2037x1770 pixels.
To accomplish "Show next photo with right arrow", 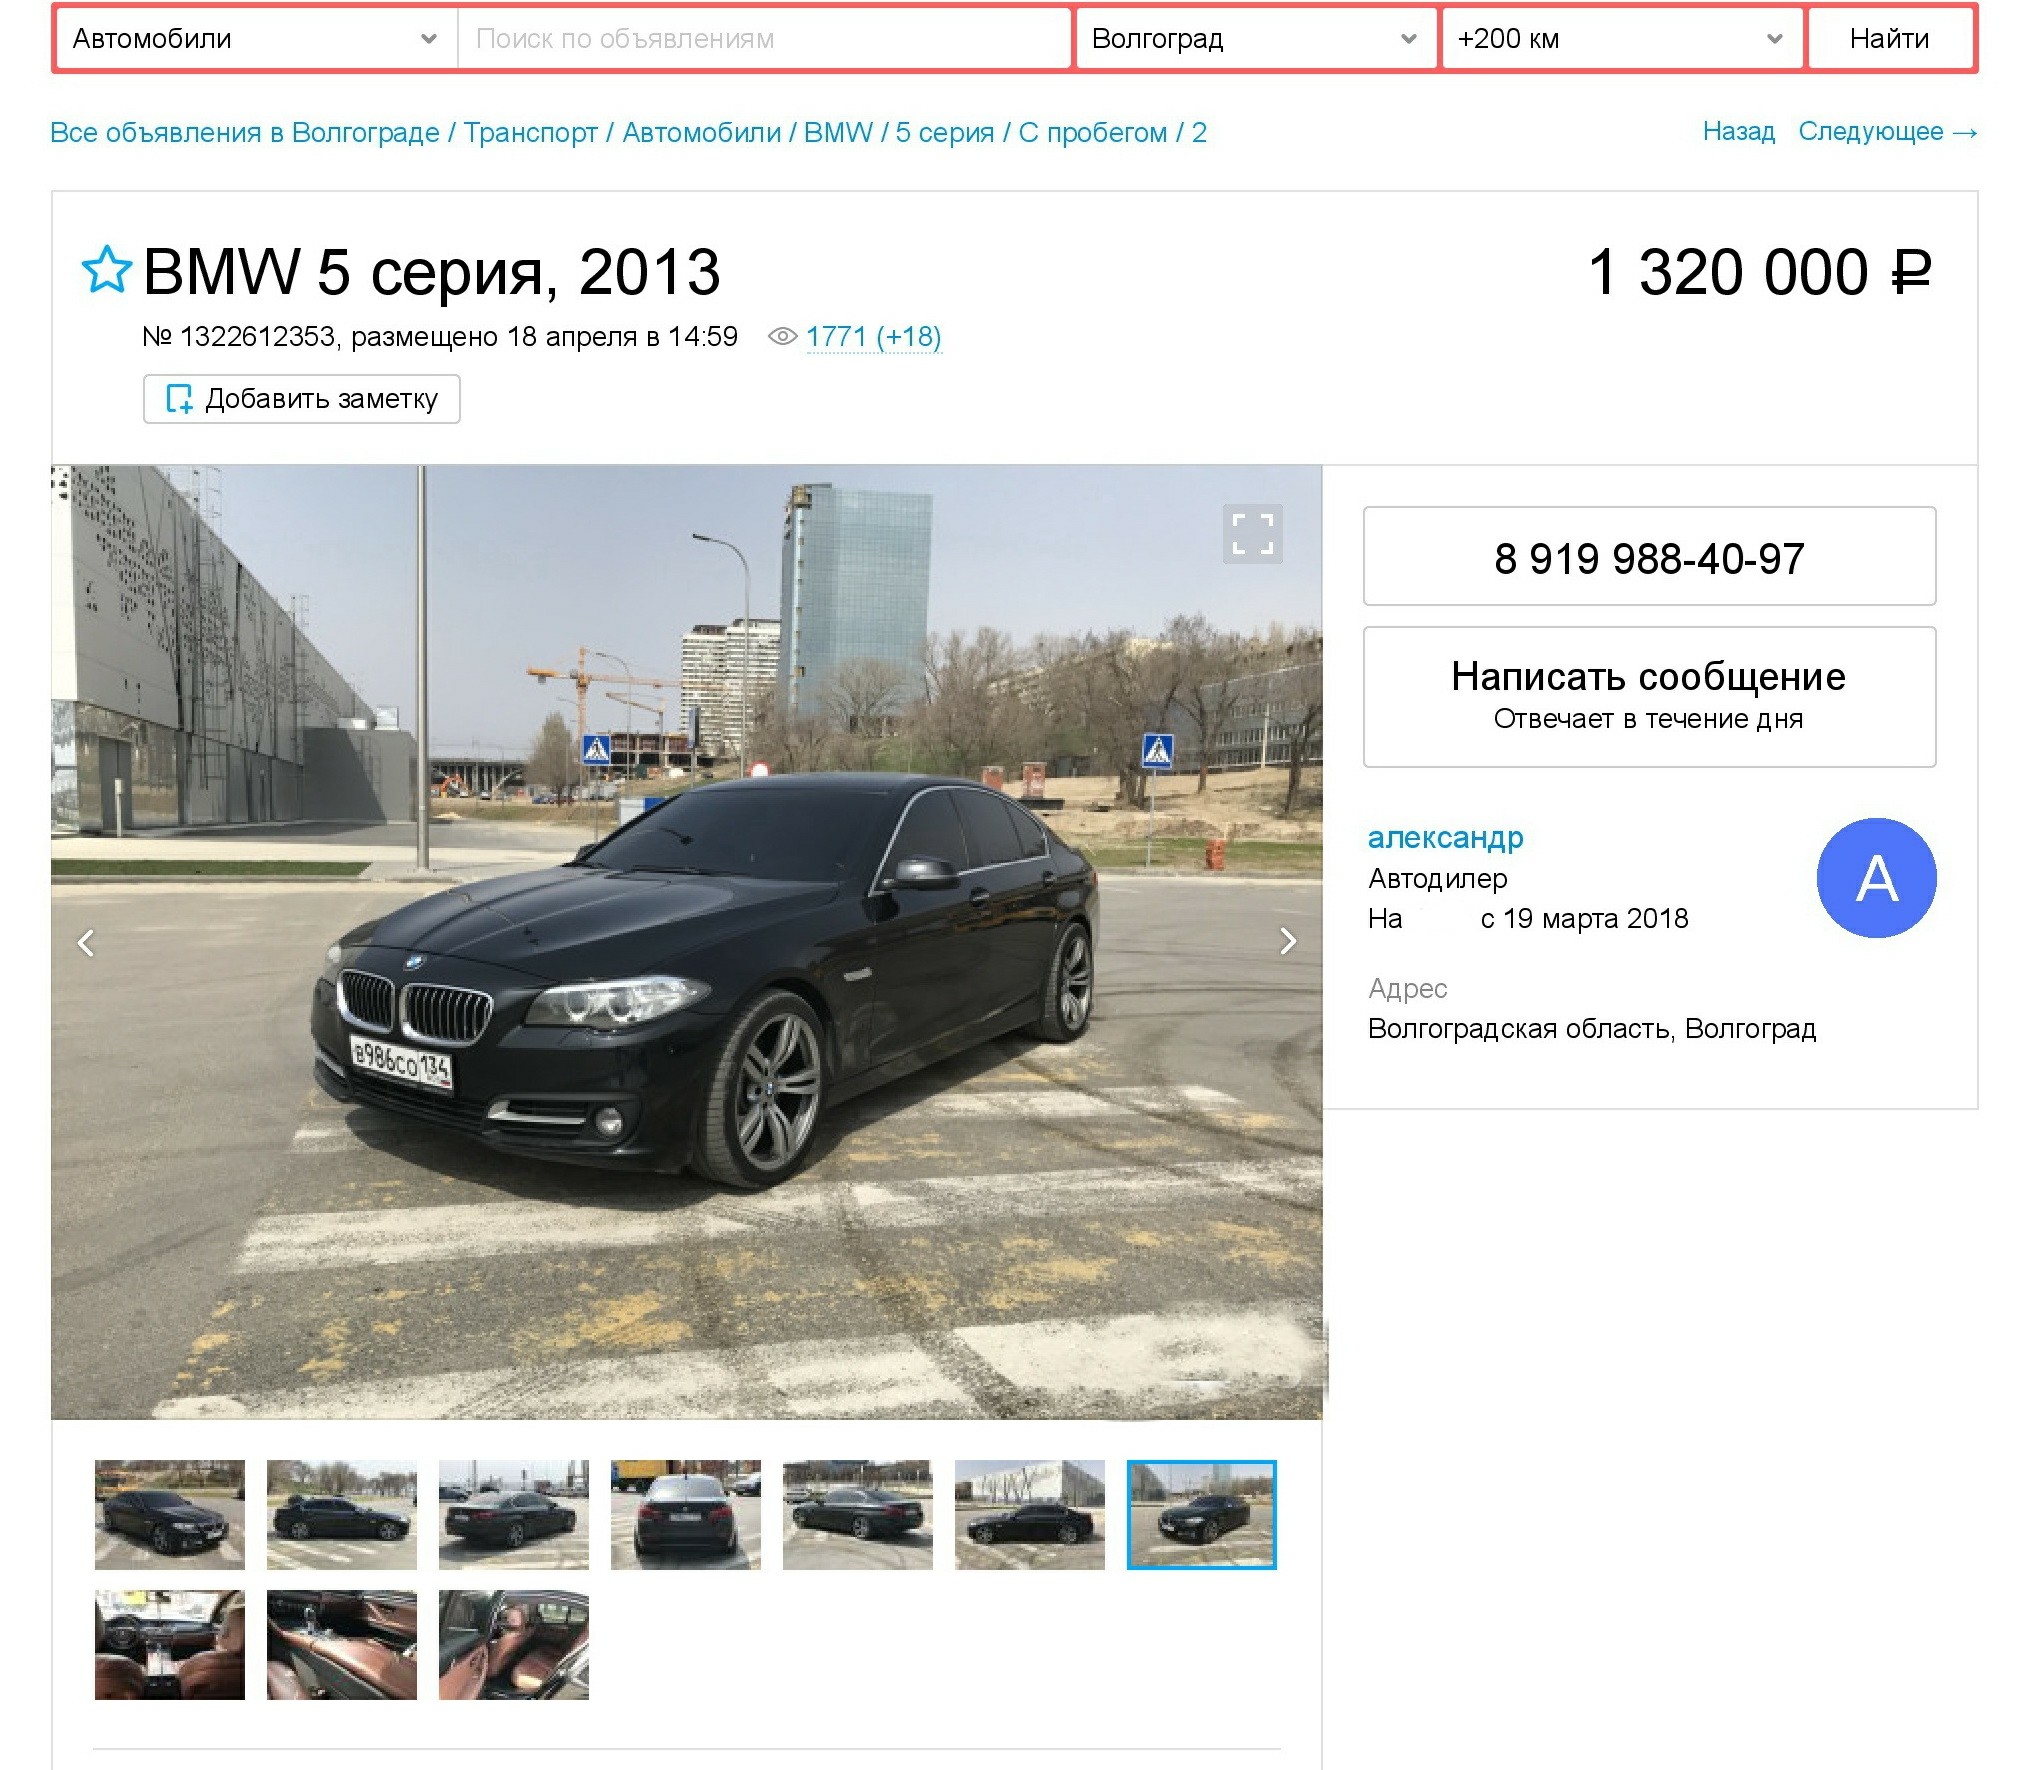I will click(x=1287, y=941).
